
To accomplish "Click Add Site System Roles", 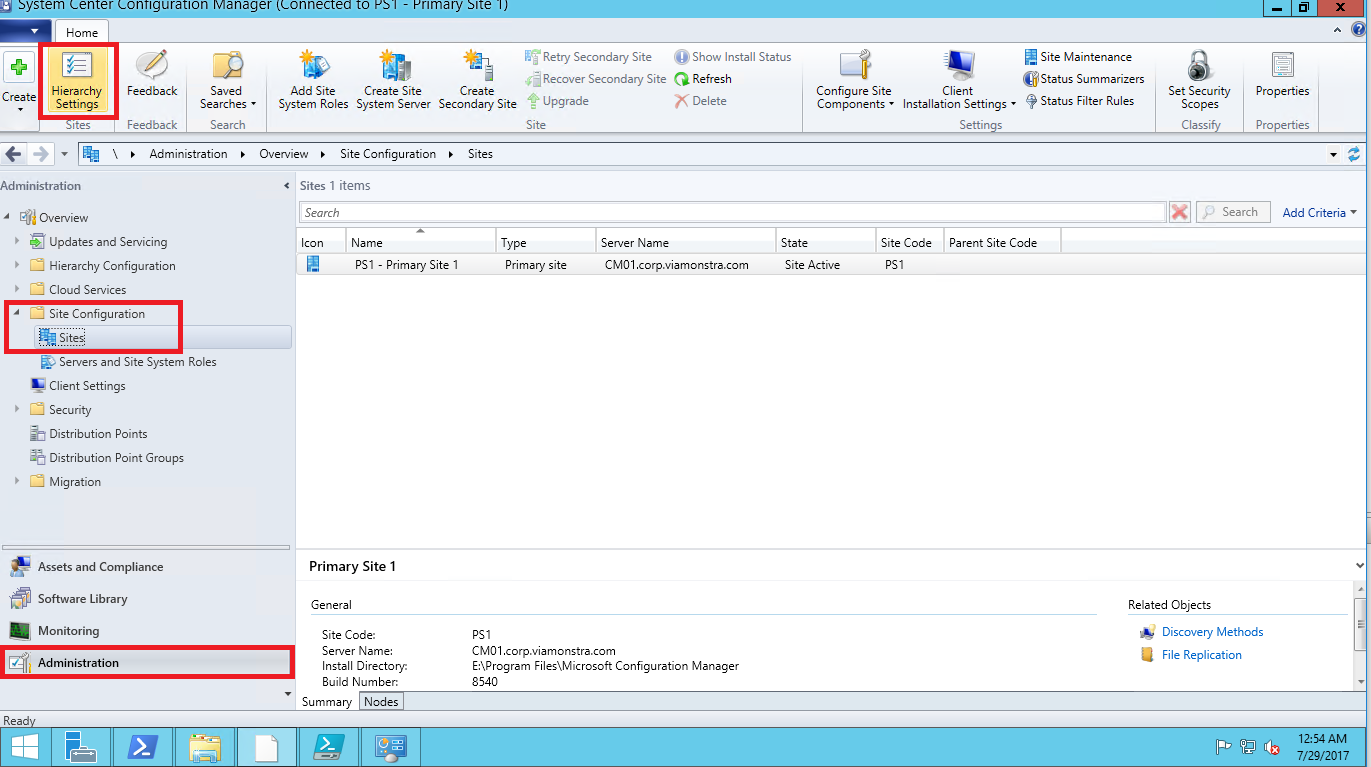I will (313, 81).
